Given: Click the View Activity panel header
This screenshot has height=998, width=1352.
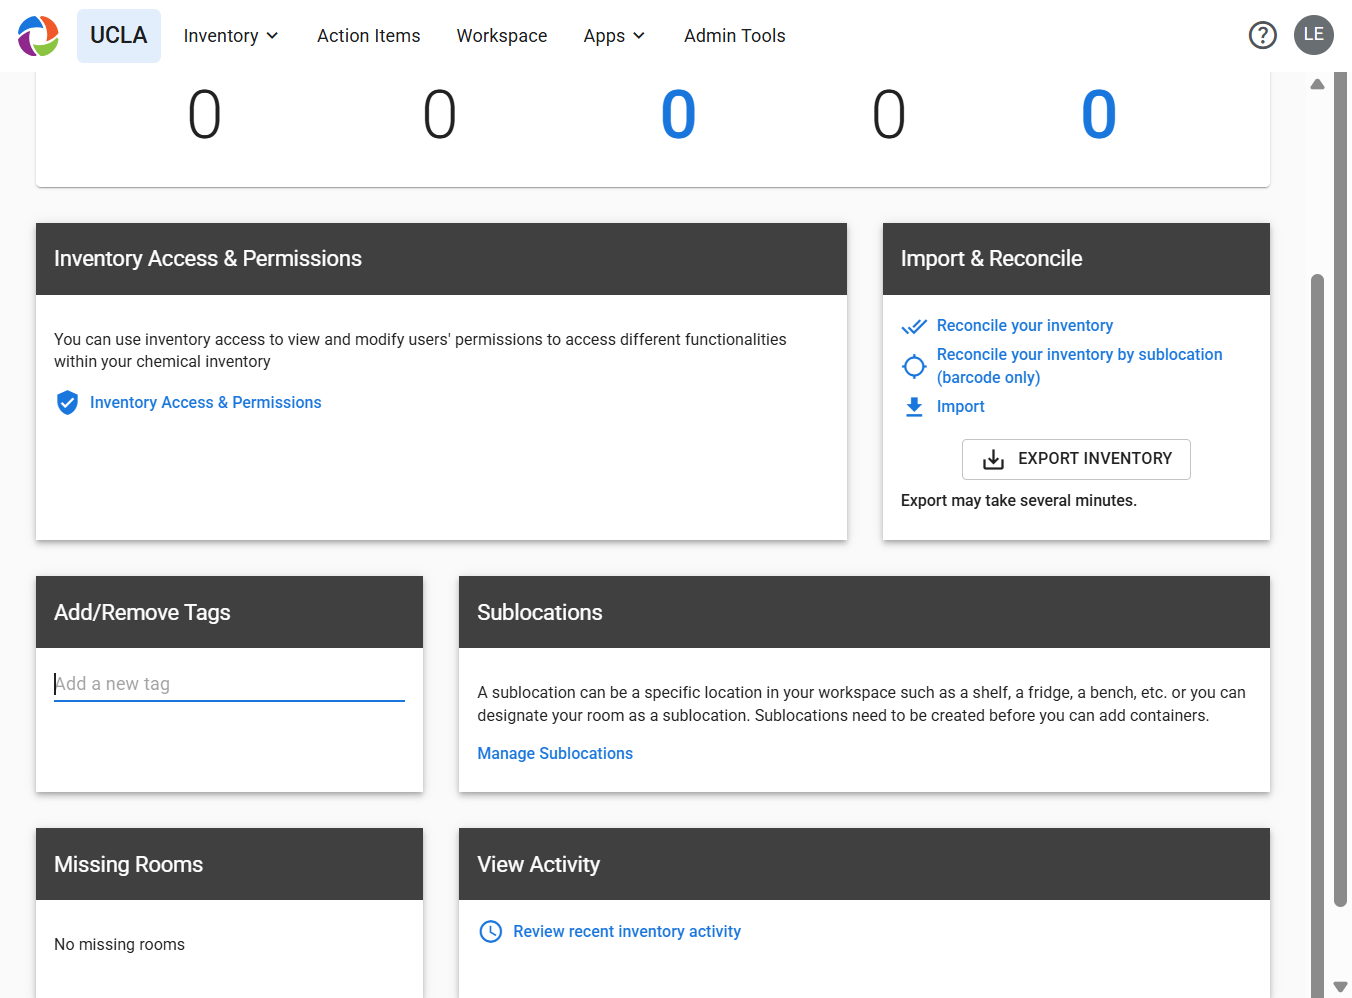Looking at the screenshot, I should [864, 864].
